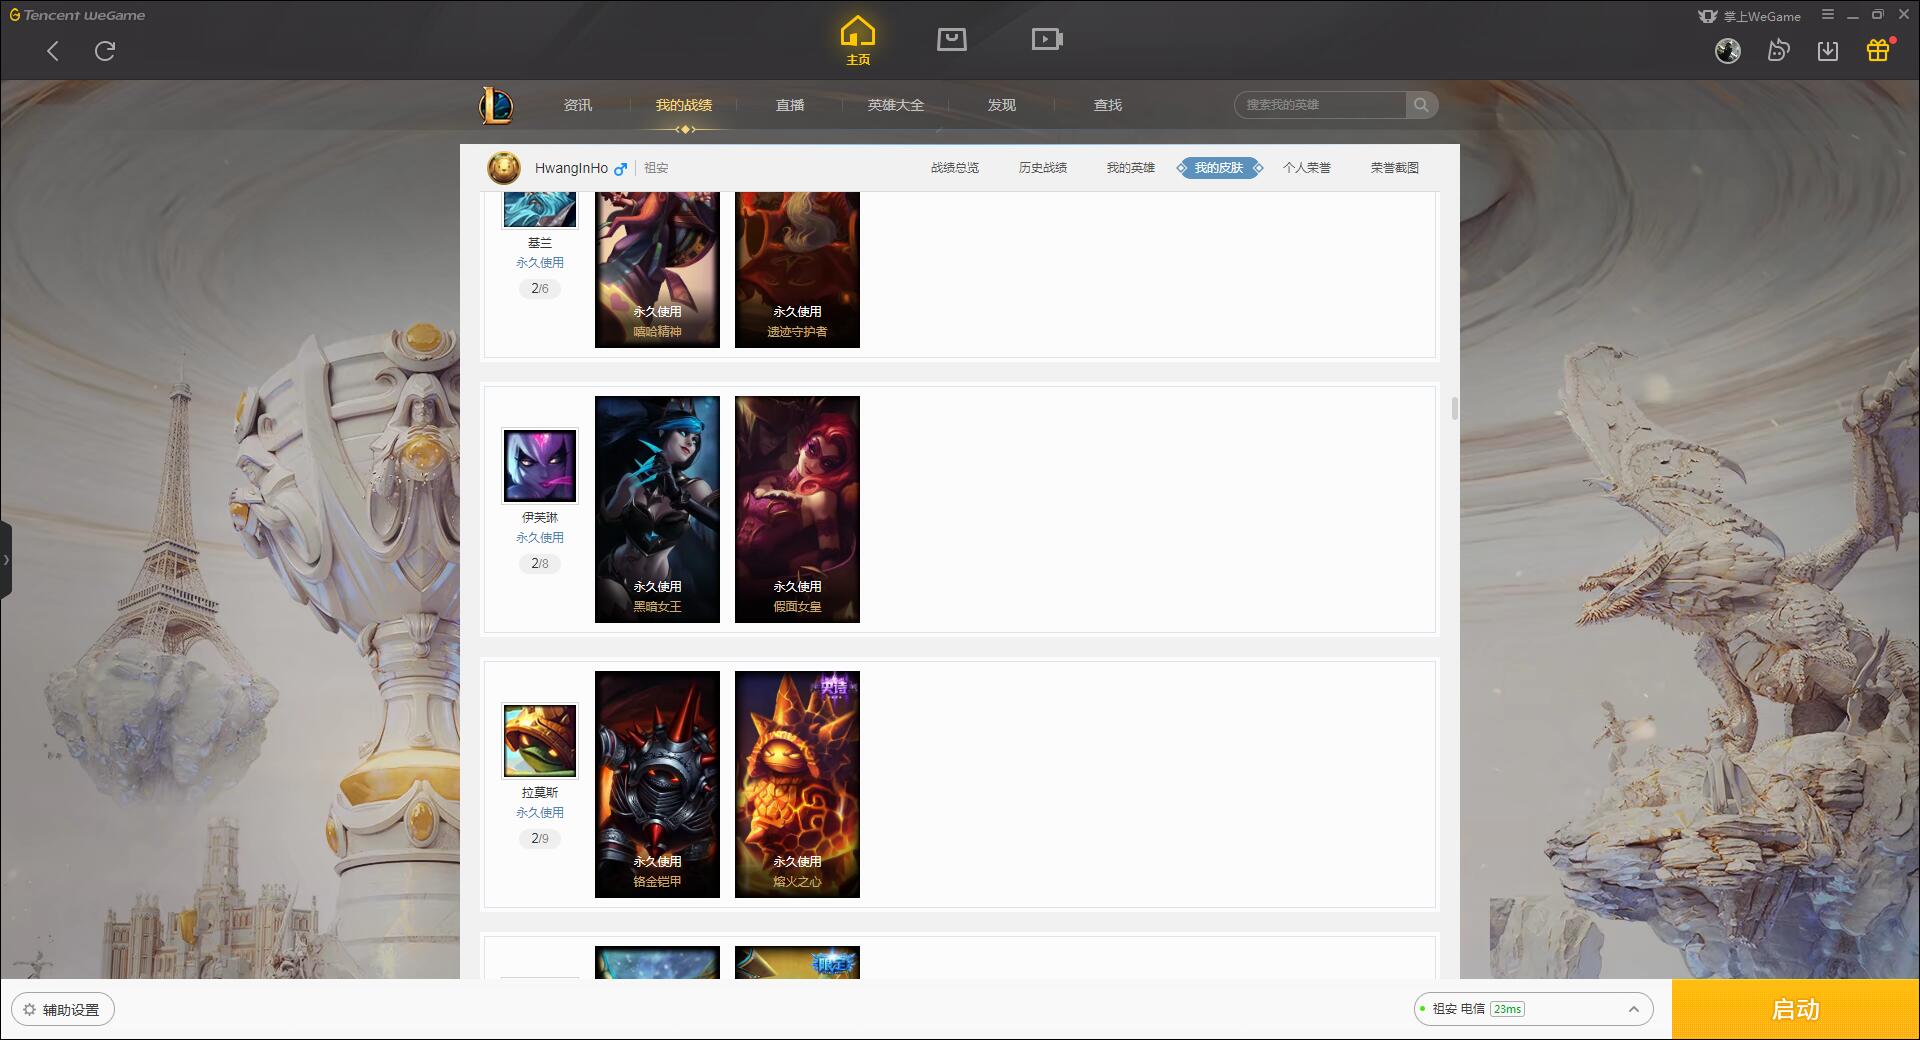The image size is (1920, 1040).
Task: Select the 基兰 champion portrait
Action: click(x=540, y=210)
